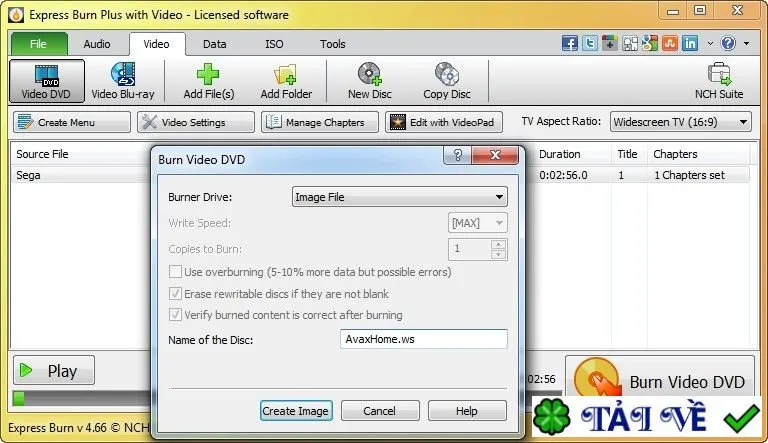This screenshot has height=443, width=768.
Task: Open the Copy Disc tool
Action: point(447,81)
